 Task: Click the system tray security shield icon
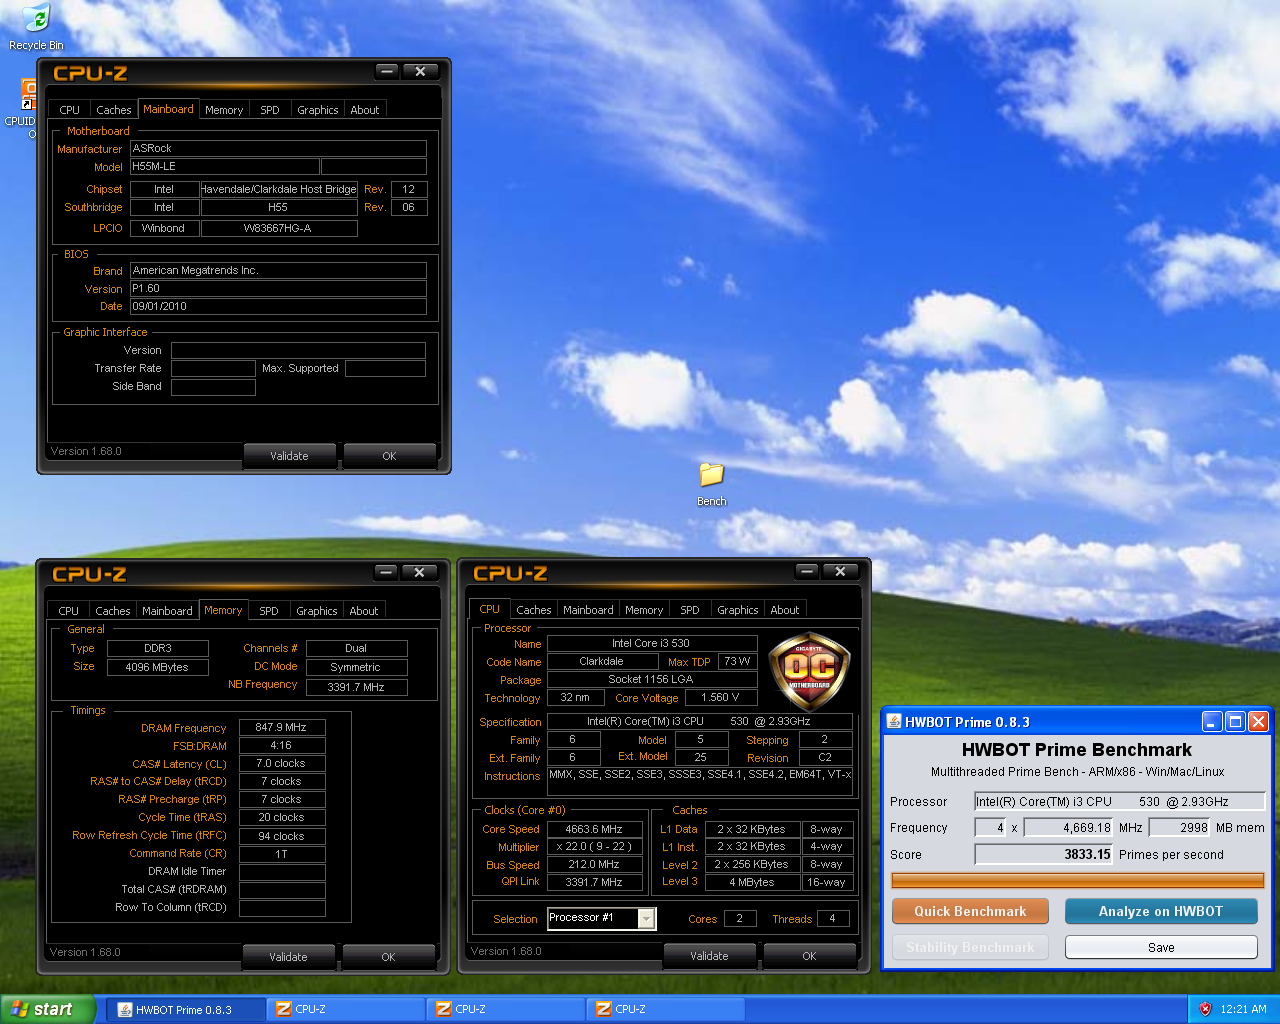pos(1205,1009)
